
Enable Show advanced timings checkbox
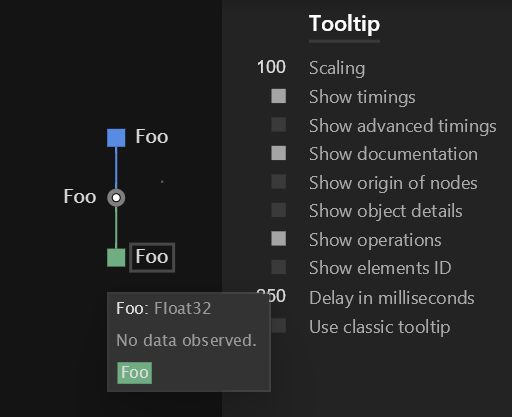tap(279, 125)
